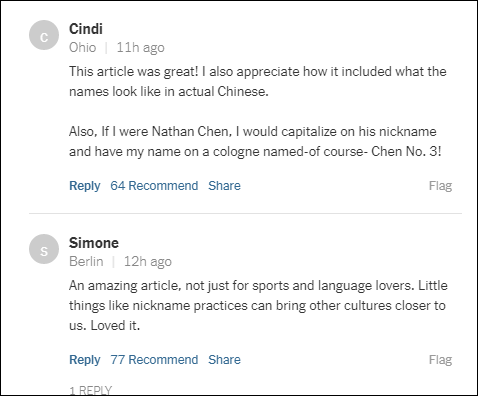This screenshot has width=478, height=396.
Task: Click Cindi's location 'Ohio'
Action: pos(83,48)
